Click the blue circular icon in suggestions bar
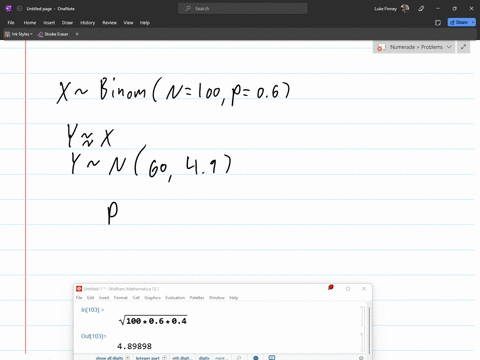 click(256, 358)
